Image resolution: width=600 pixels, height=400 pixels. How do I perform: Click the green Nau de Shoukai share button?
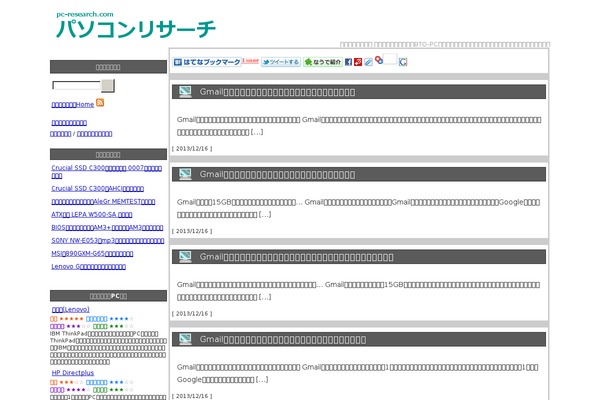pyautogui.click(x=323, y=62)
